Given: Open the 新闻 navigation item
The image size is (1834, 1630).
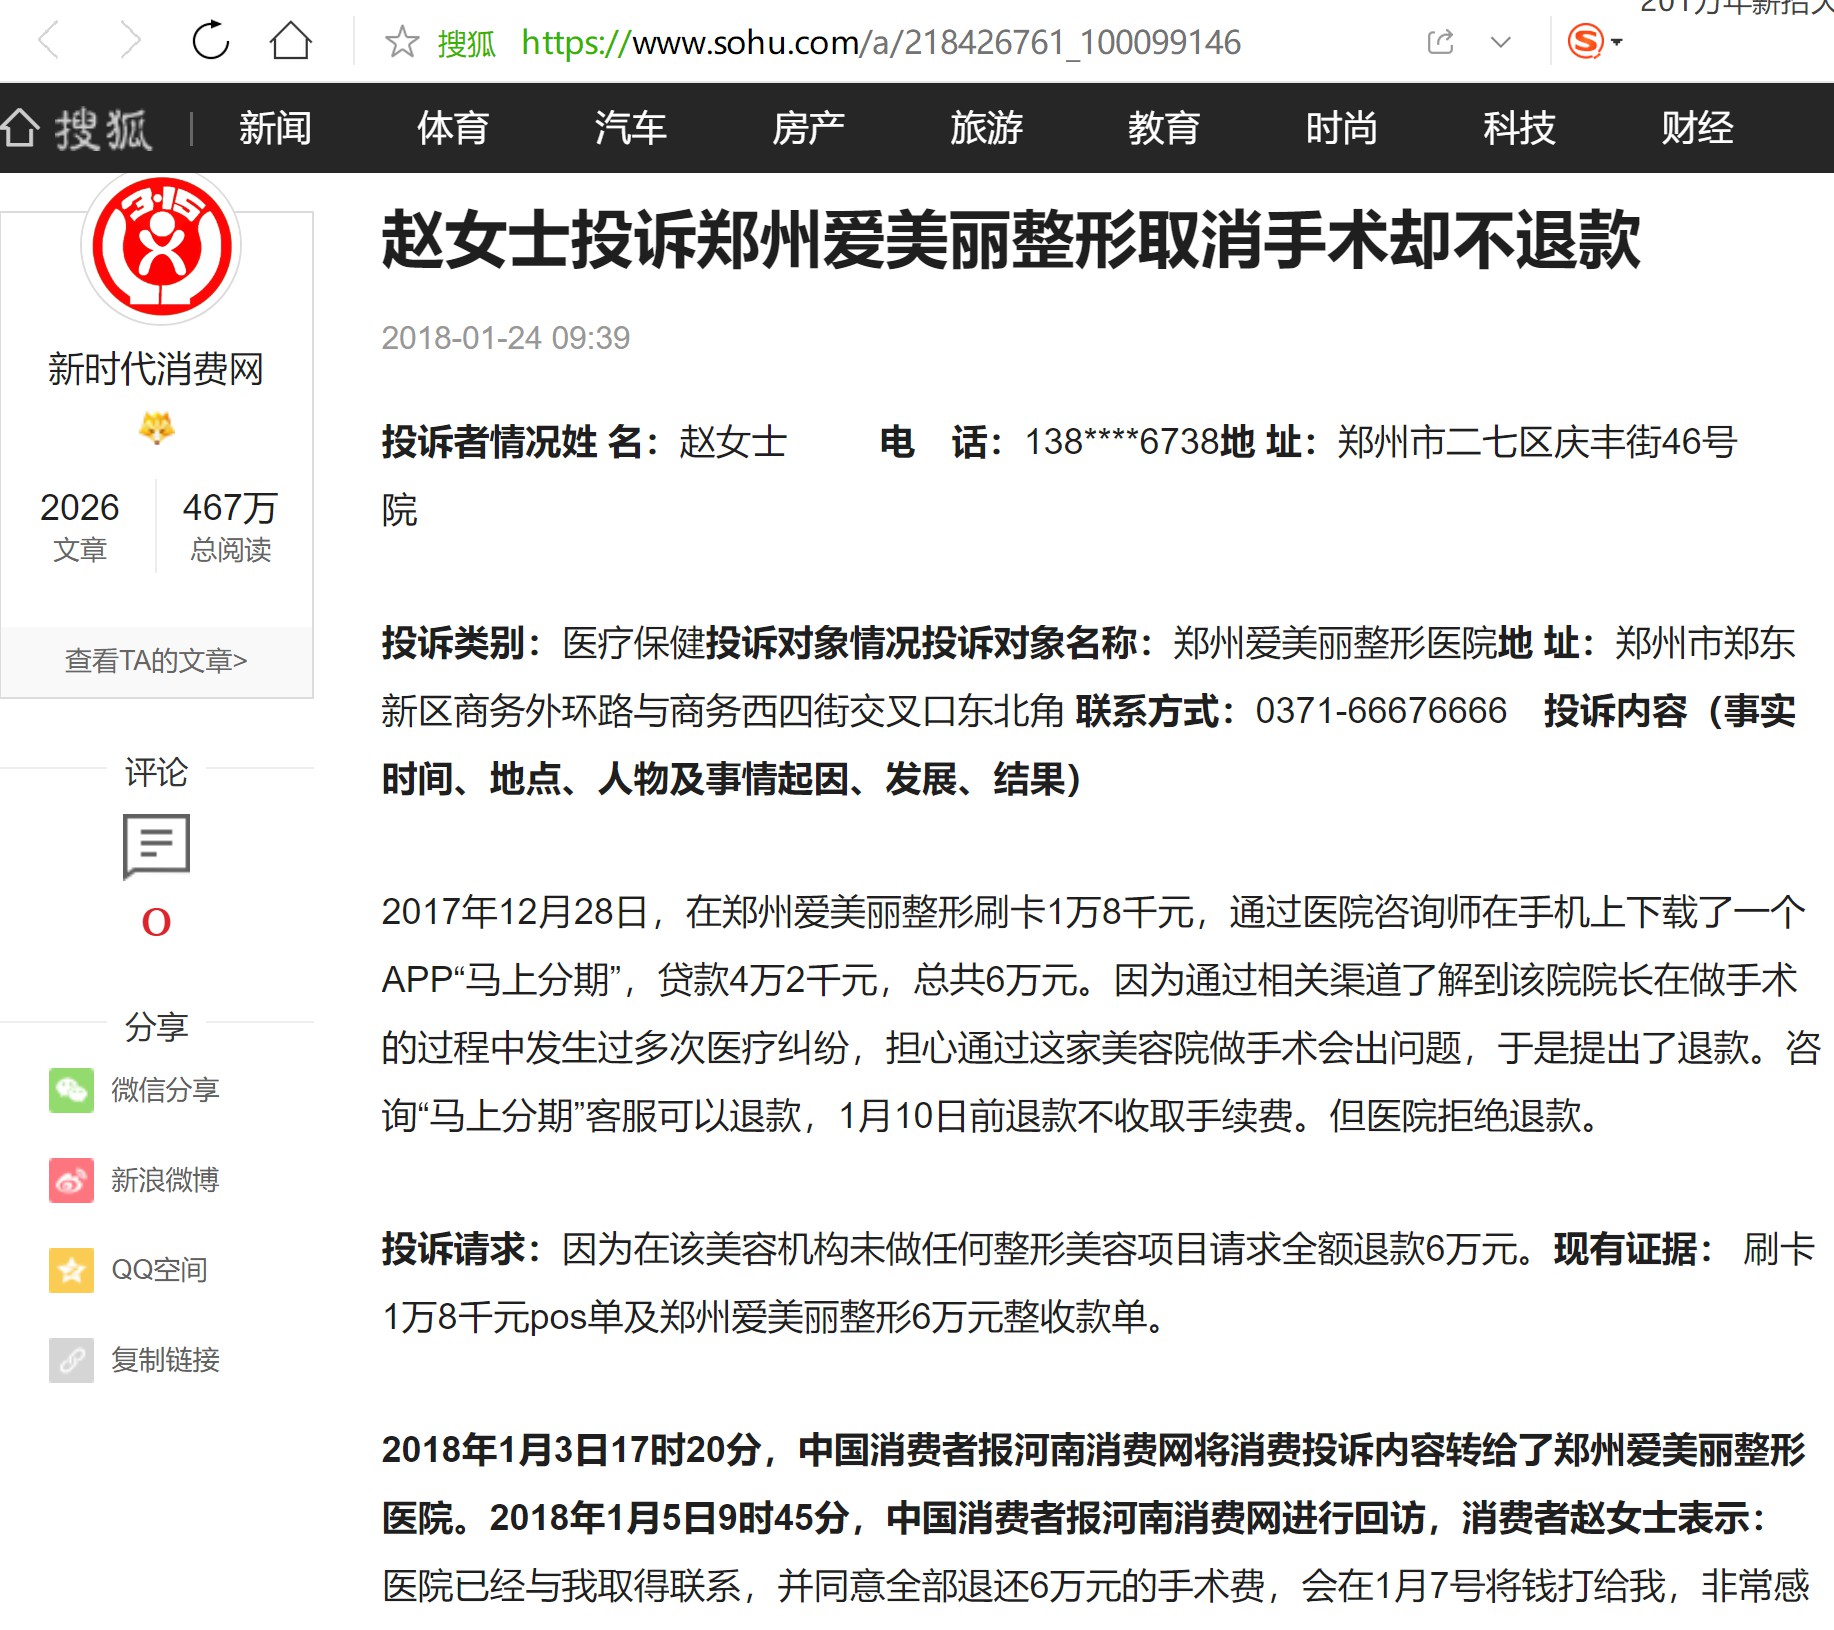Looking at the screenshot, I should pos(276,128).
